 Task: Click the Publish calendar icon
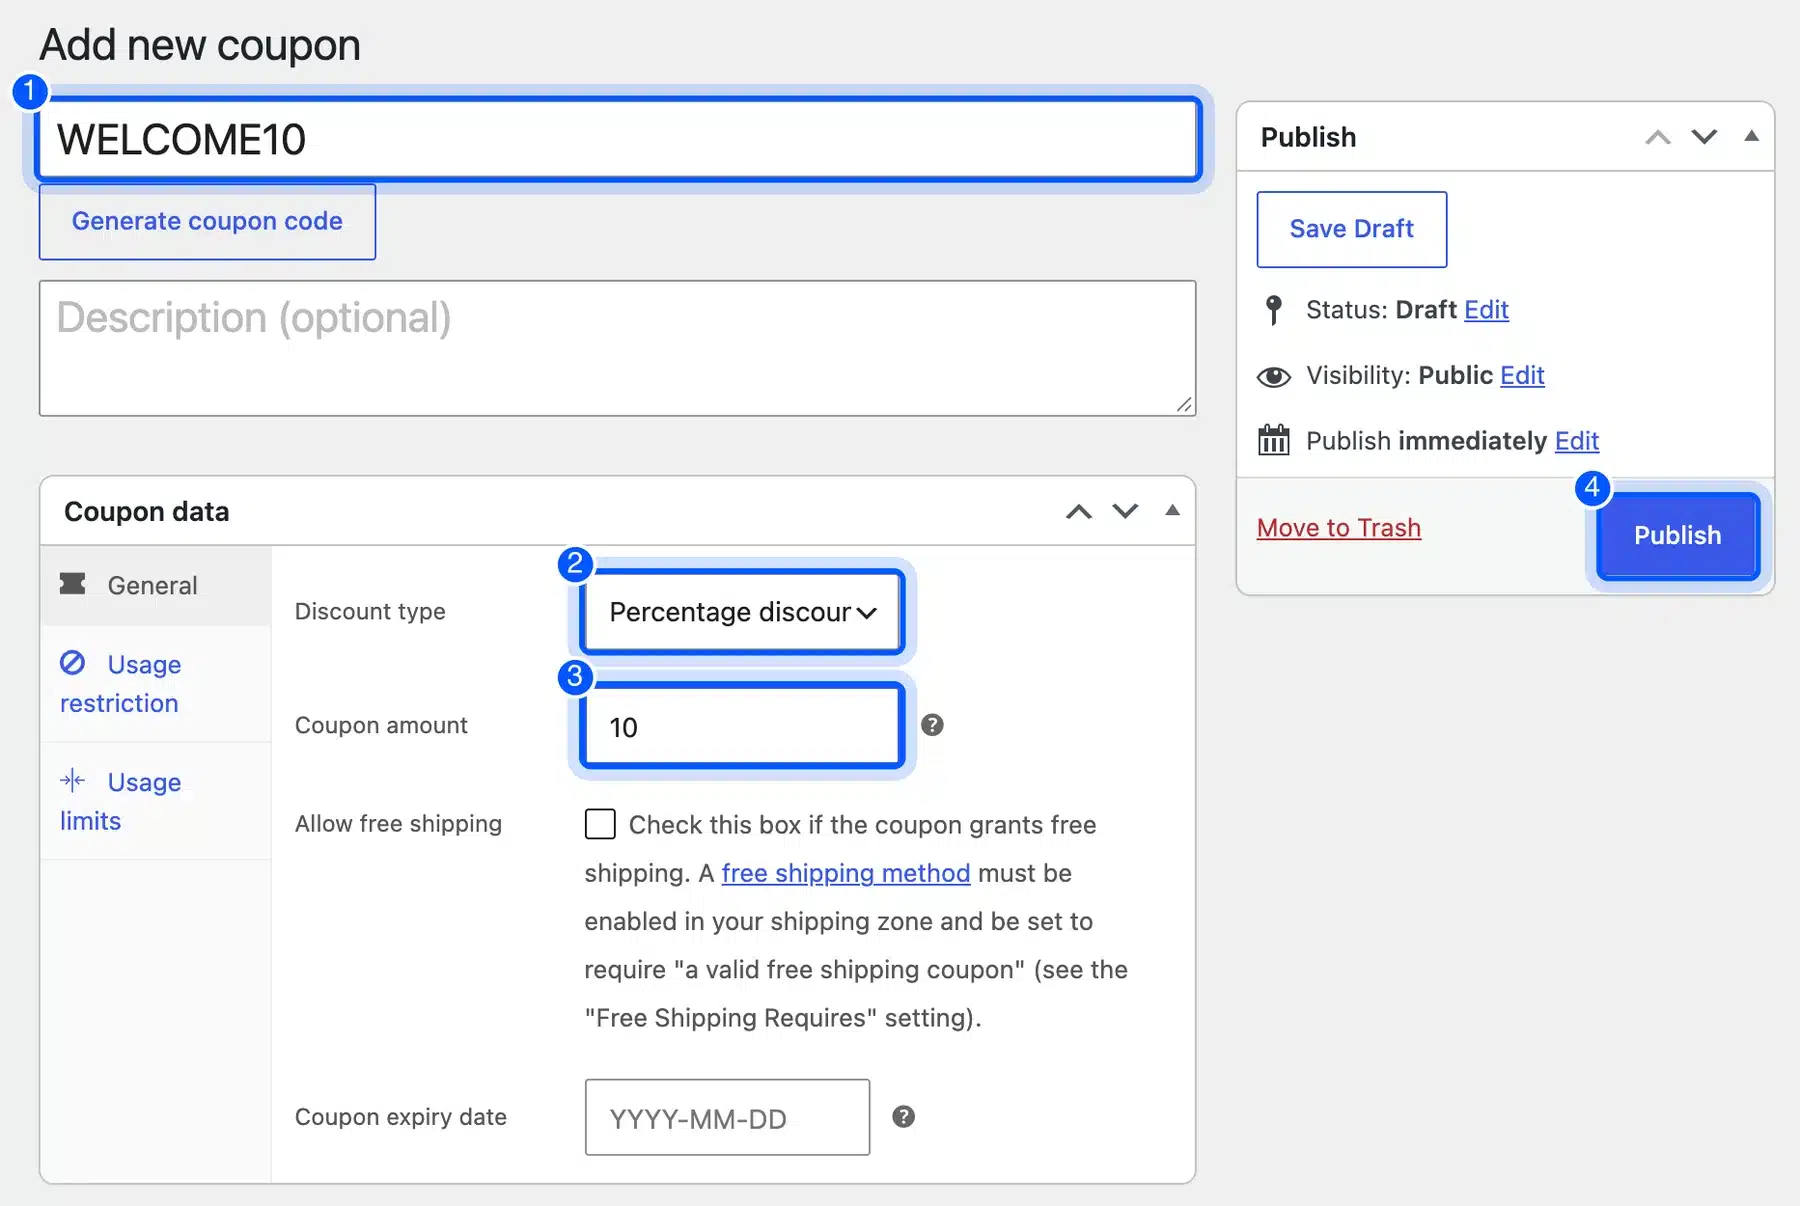click(1273, 440)
